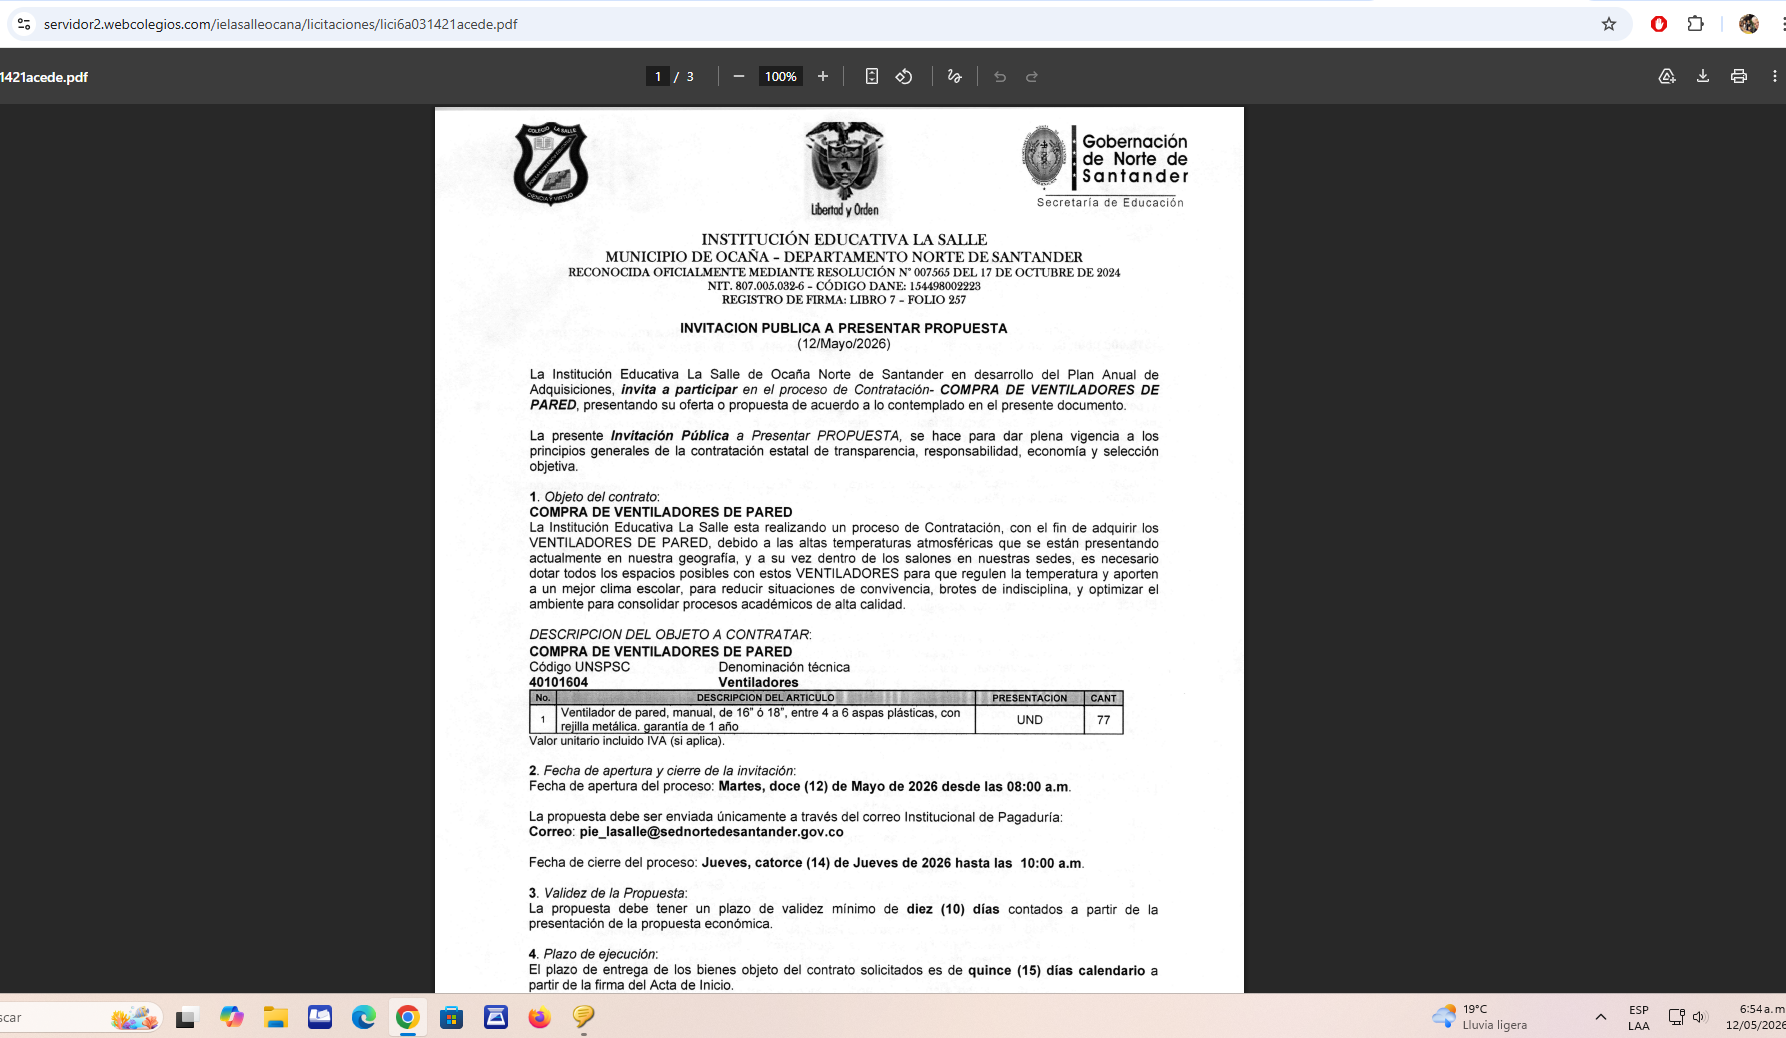1786x1038 pixels.
Task: Open File Explorer from the taskbar
Action: [276, 1018]
